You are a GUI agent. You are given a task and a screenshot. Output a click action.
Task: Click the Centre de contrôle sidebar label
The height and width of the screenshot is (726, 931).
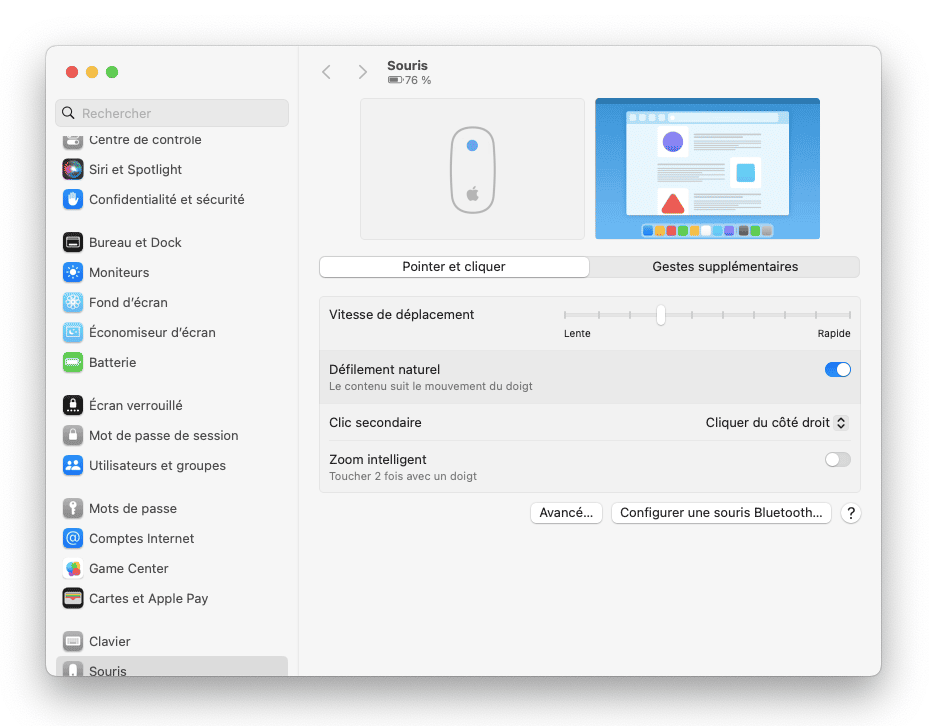coord(145,140)
